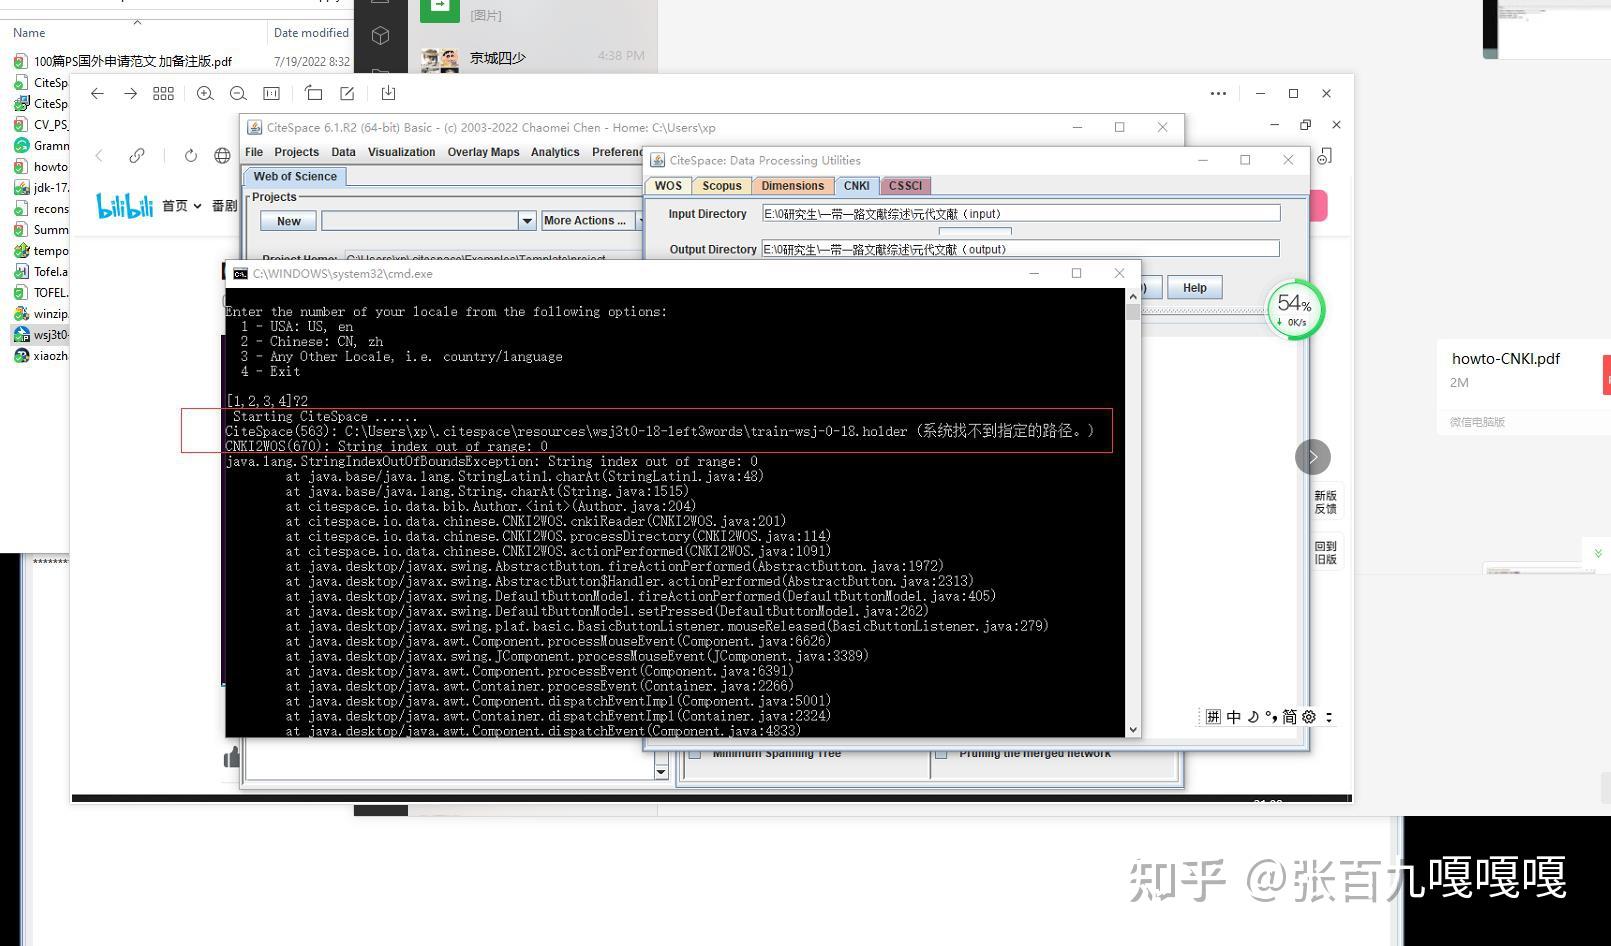Go to previous image in viewer

(x=97, y=93)
